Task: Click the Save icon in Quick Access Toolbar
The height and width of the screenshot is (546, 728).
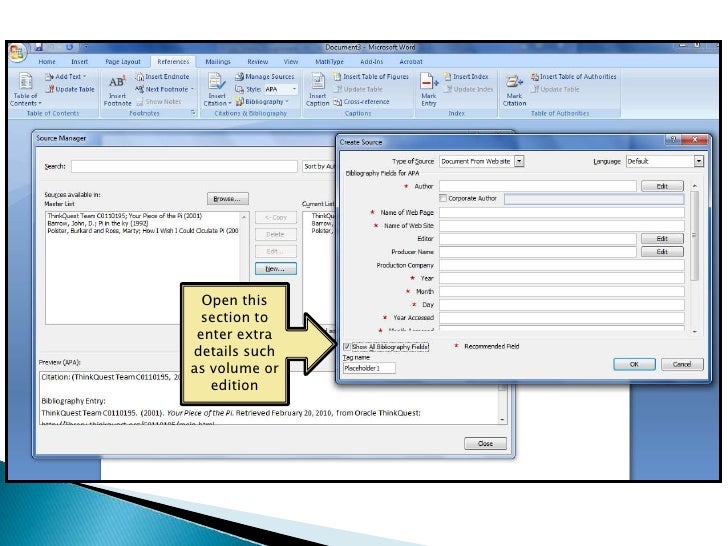Action: click(x=39, y=47)
